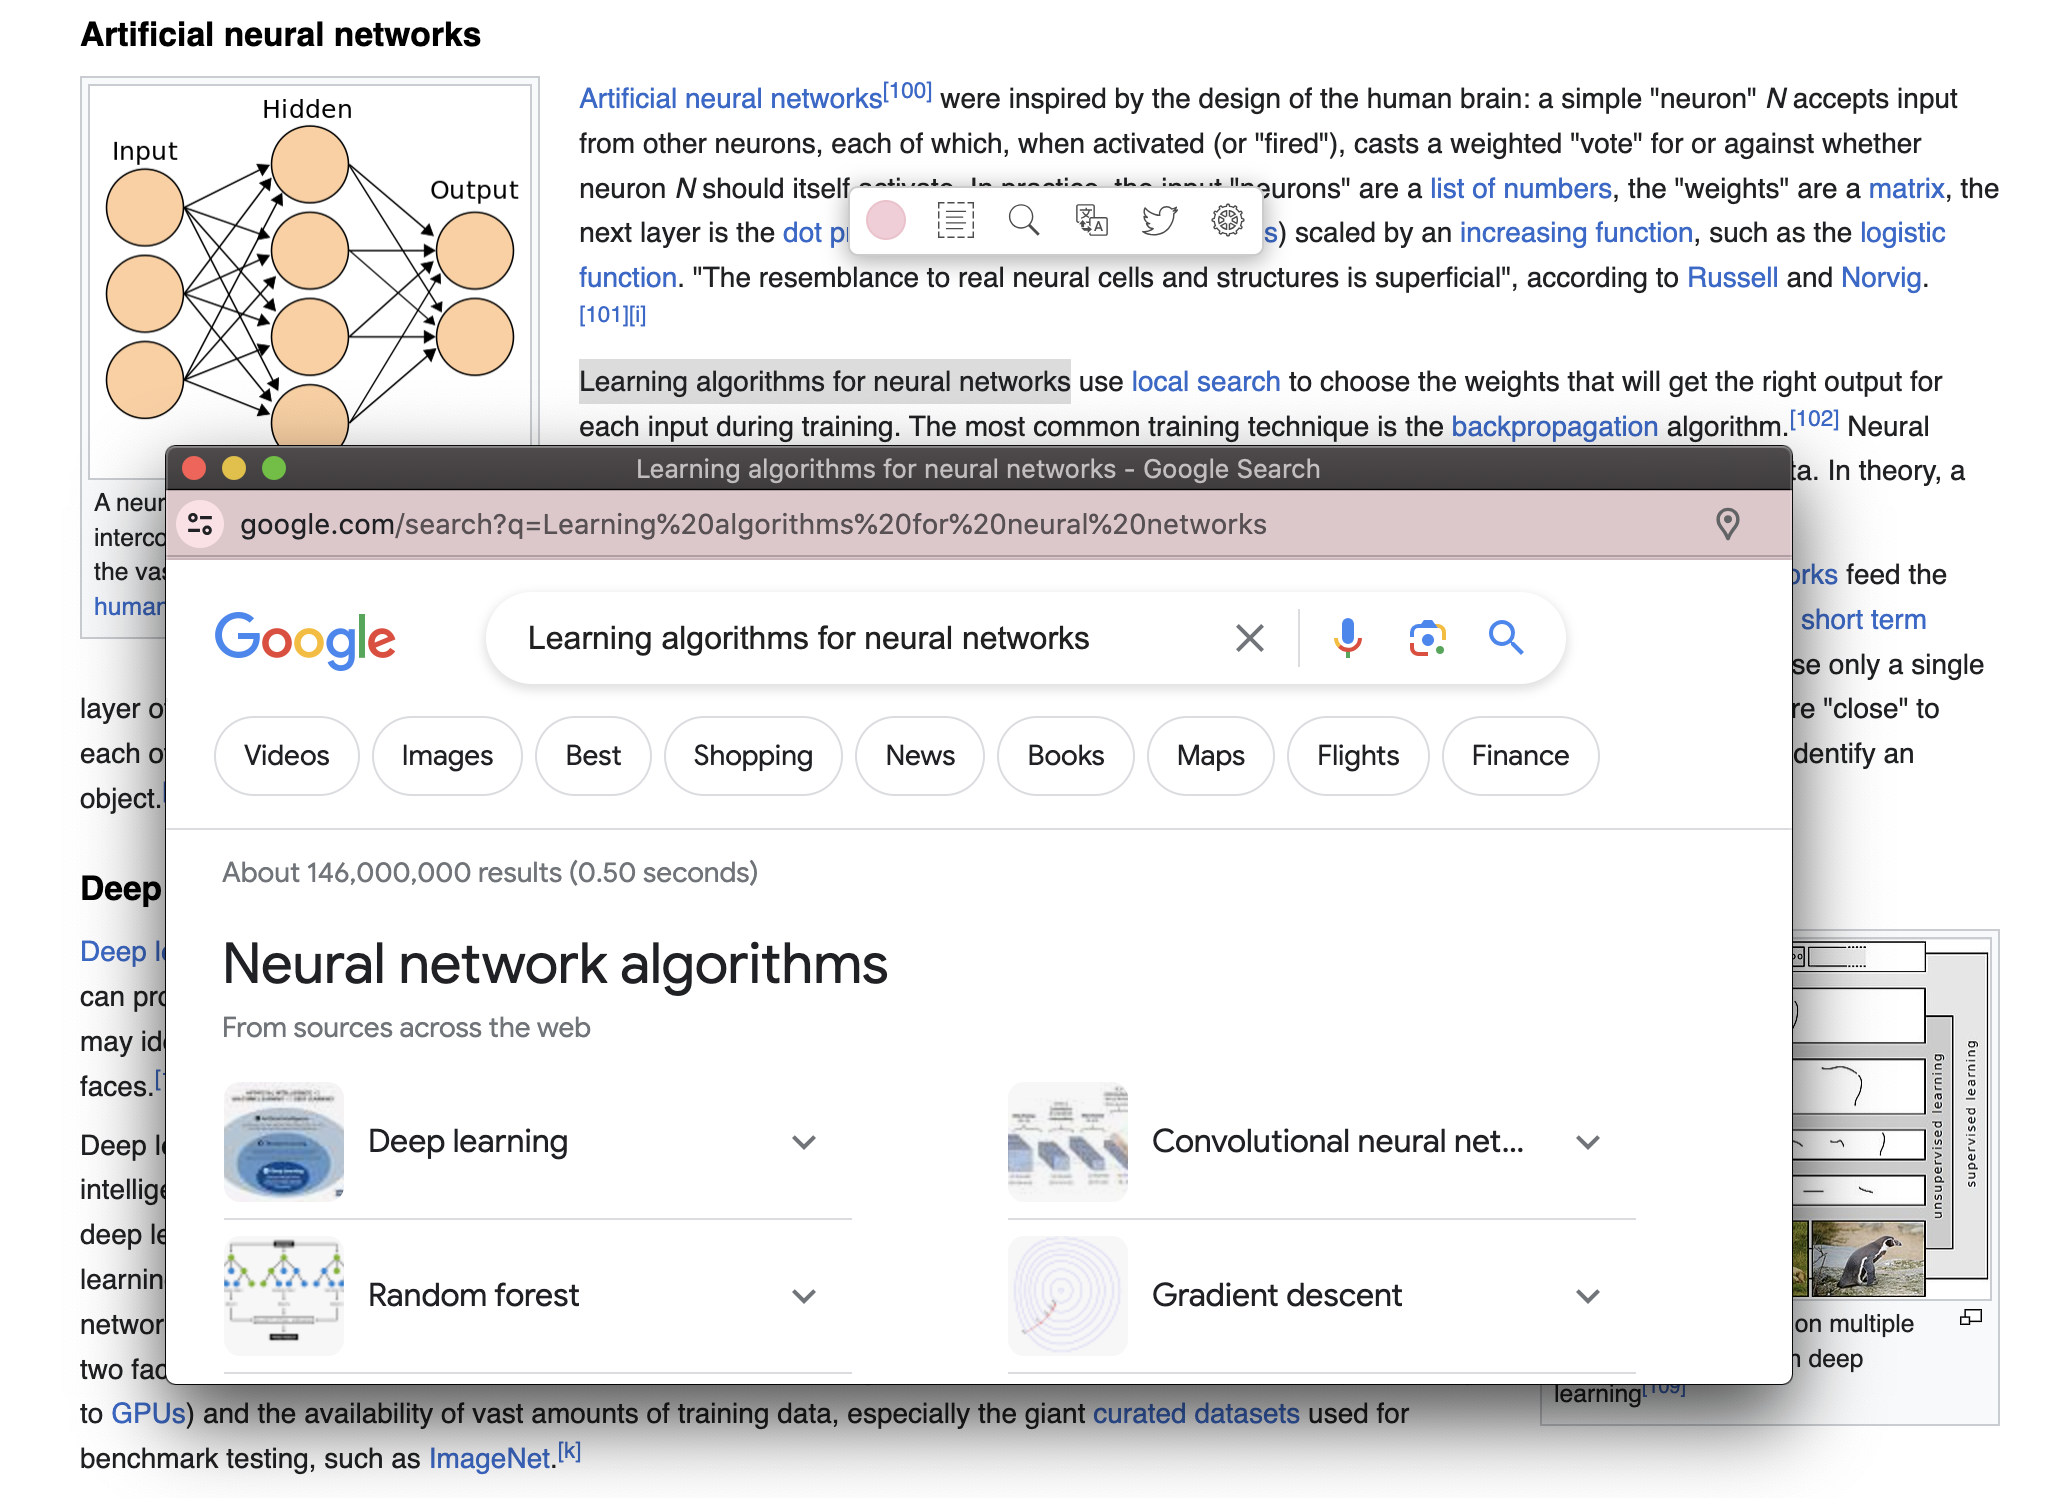Select the News filter chip
The height and width of the screenshot is (1498, 2056).
point(920,756)
